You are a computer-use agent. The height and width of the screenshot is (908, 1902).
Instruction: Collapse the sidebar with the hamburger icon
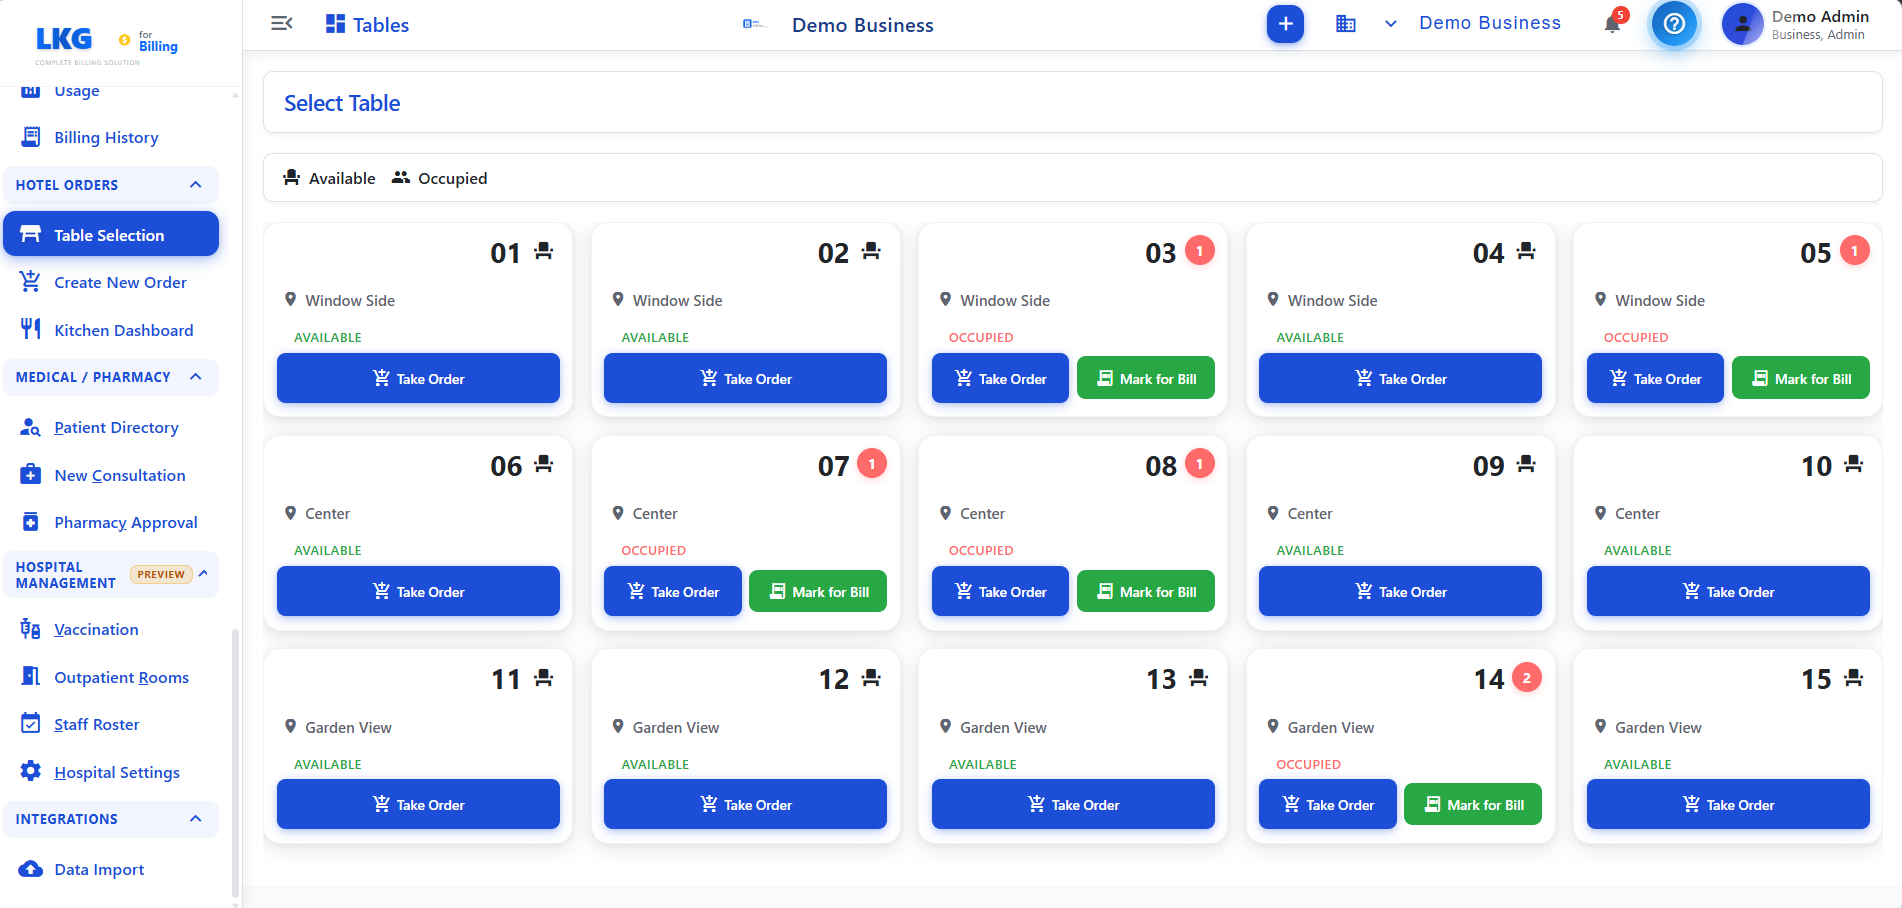click(282, 24)
